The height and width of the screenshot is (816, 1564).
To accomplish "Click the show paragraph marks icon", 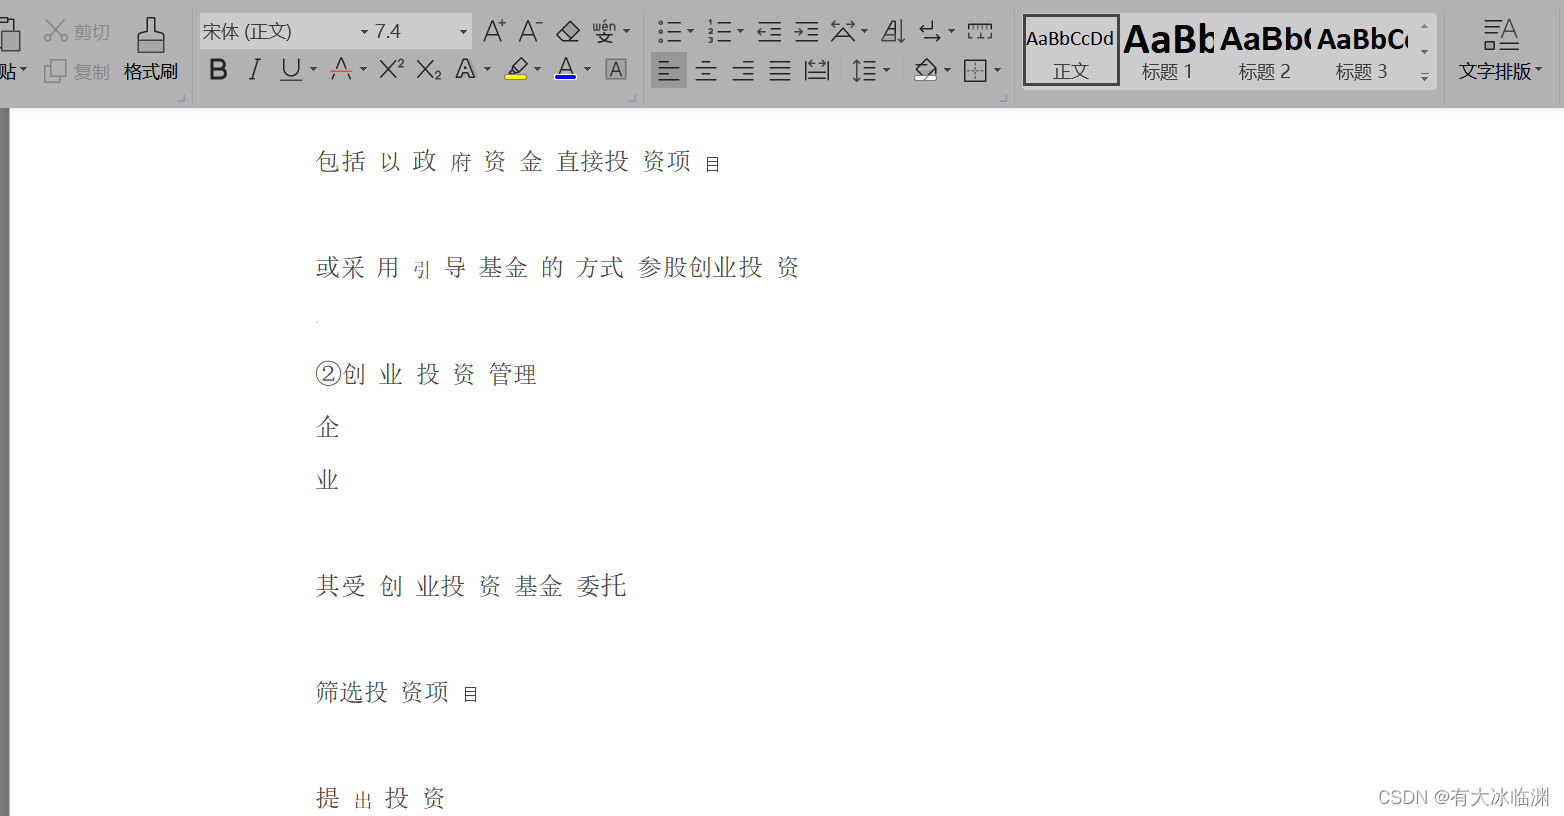I will (x=930, y=32).
